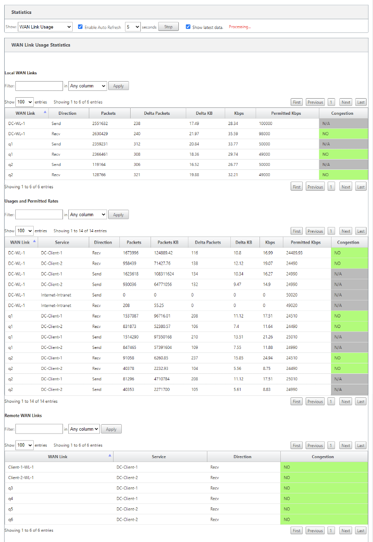373x542 pixels.
Task: Click Last above the Local WAN Links table
Action: 361,102
